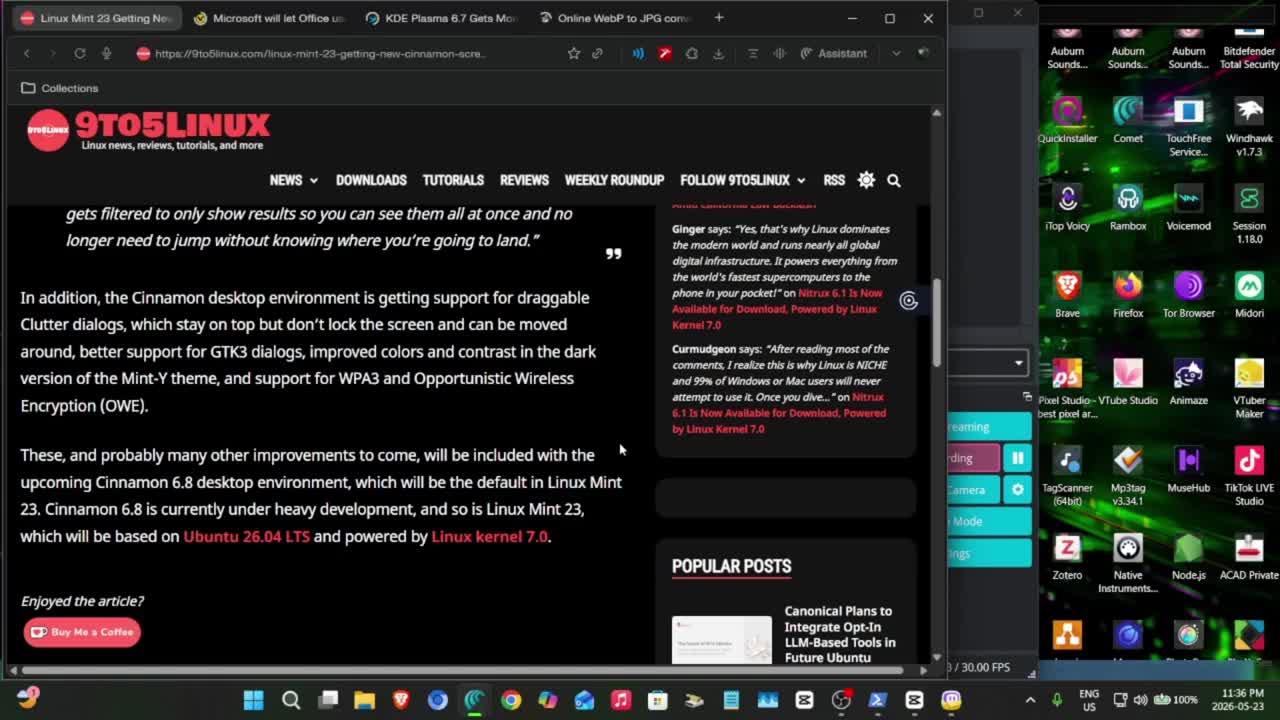
Task: Open the Windows Start menu
Action: [x=254, y=700]
